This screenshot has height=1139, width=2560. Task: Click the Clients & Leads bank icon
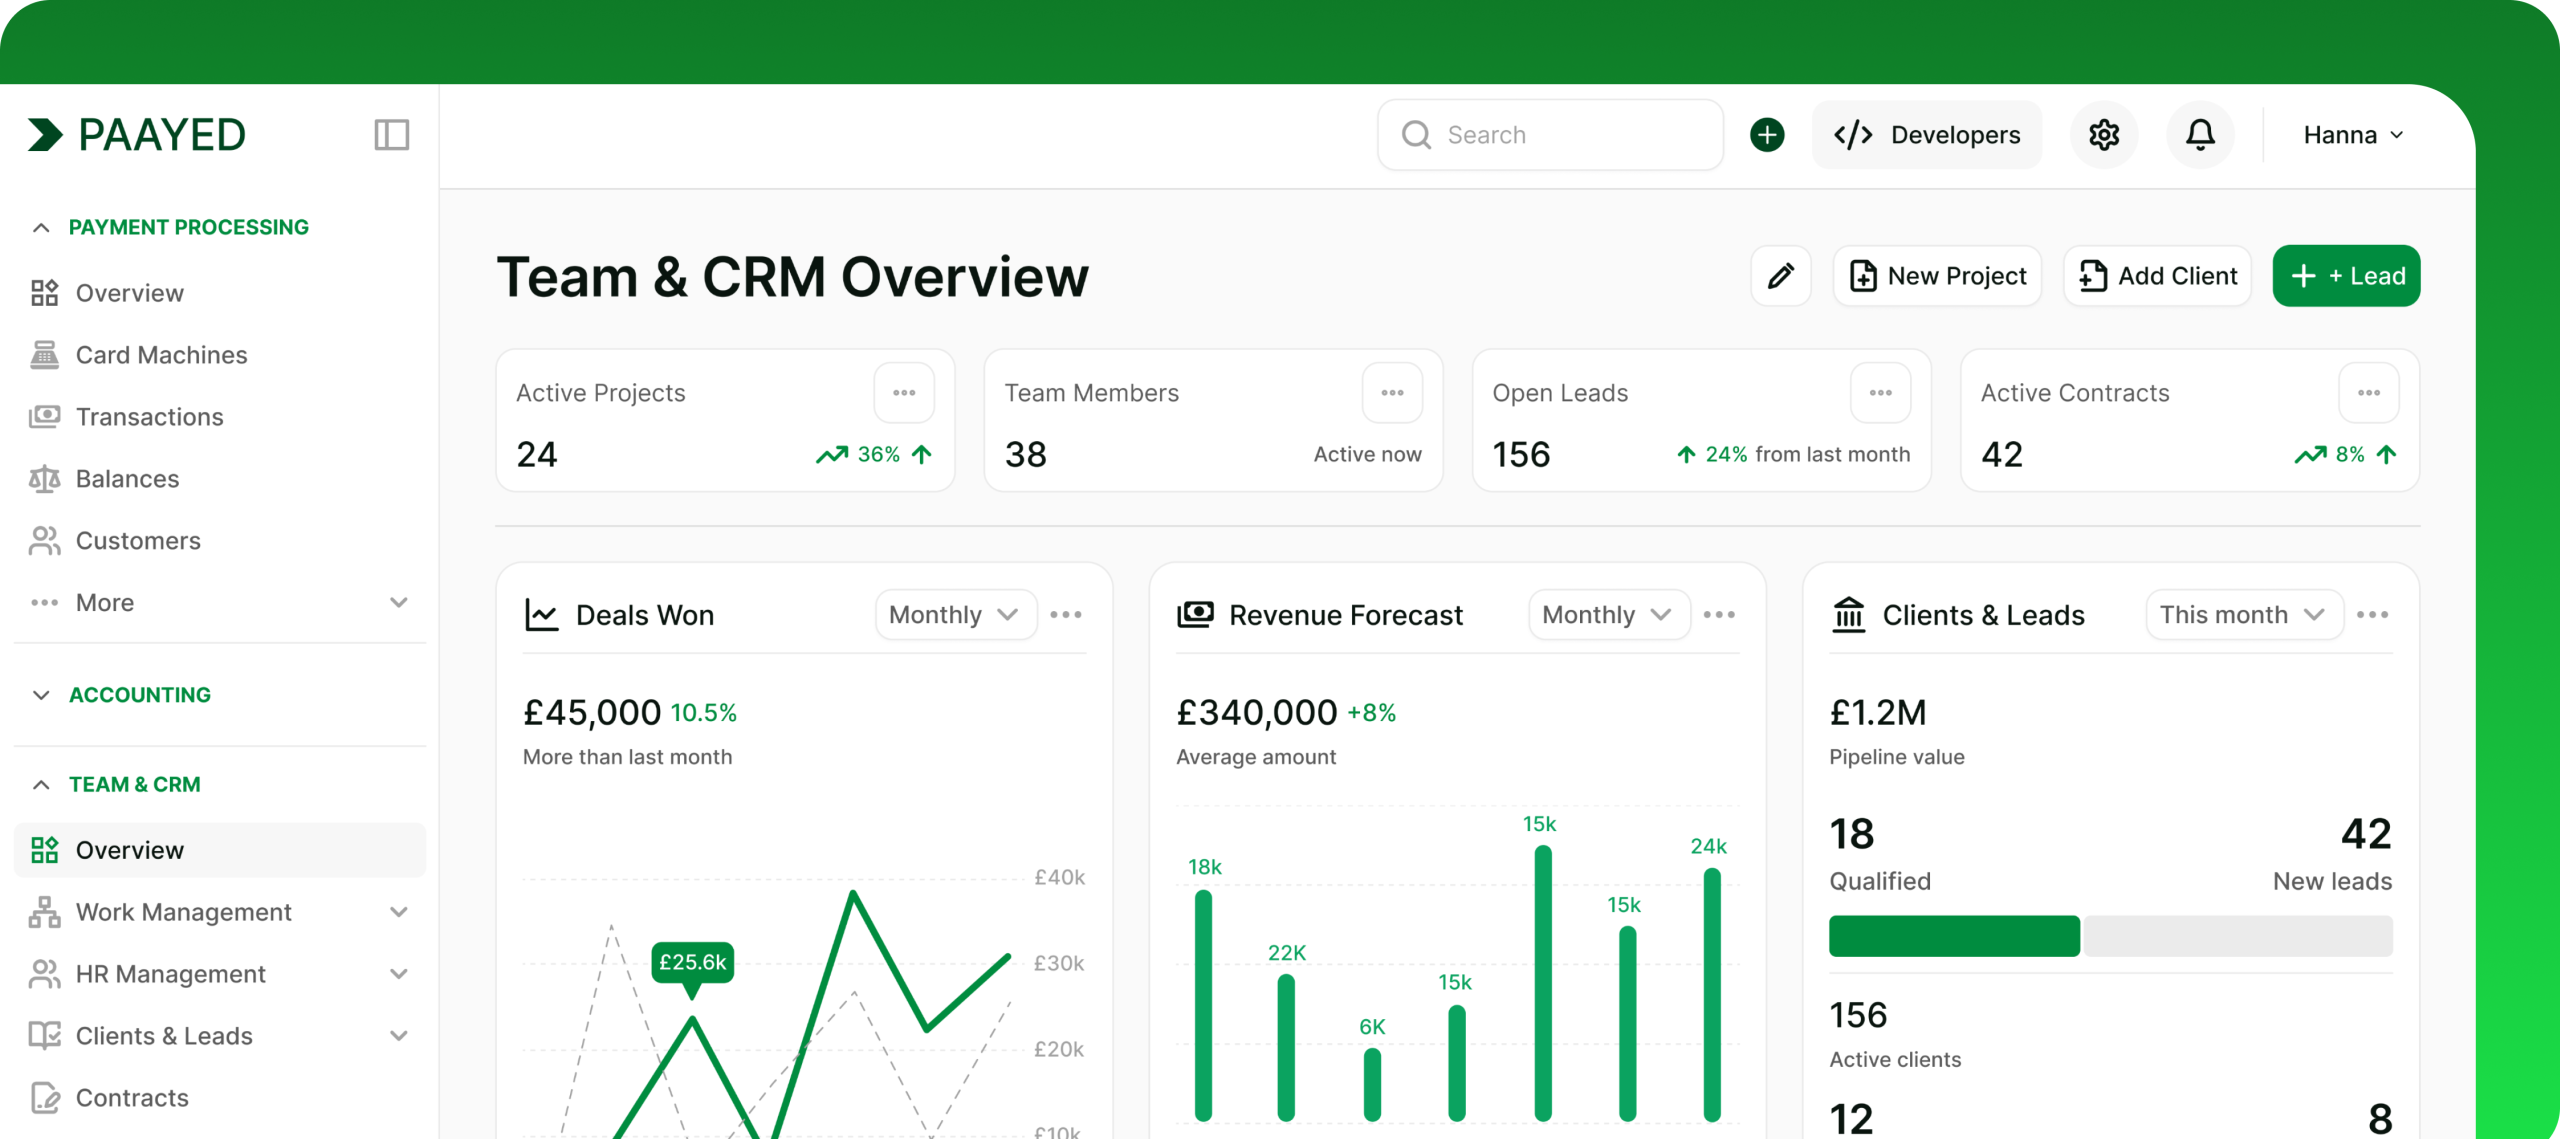(x=1849, y=614)
